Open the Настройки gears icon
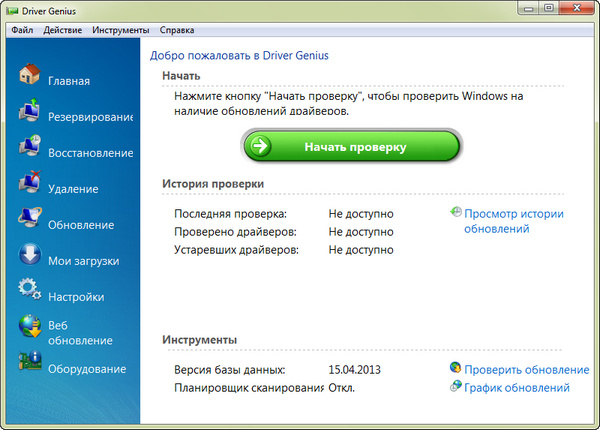This screenshot has width=600, height=430. (x=29, y=292)
